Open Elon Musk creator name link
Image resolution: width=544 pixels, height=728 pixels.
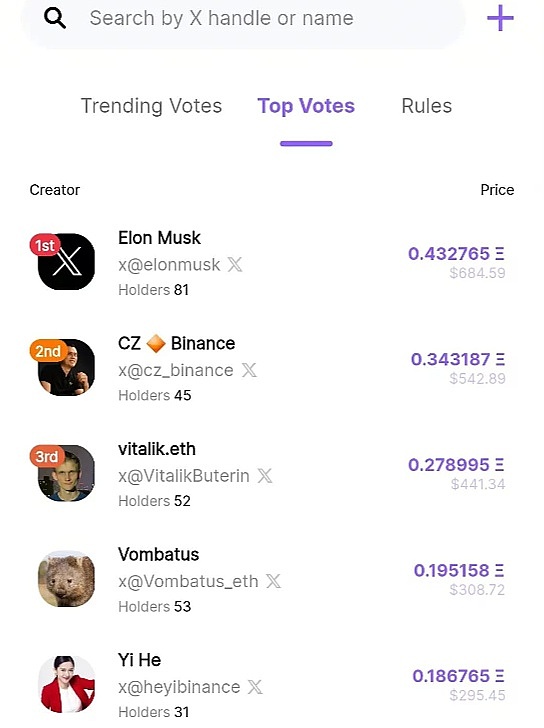click(159, 238)
